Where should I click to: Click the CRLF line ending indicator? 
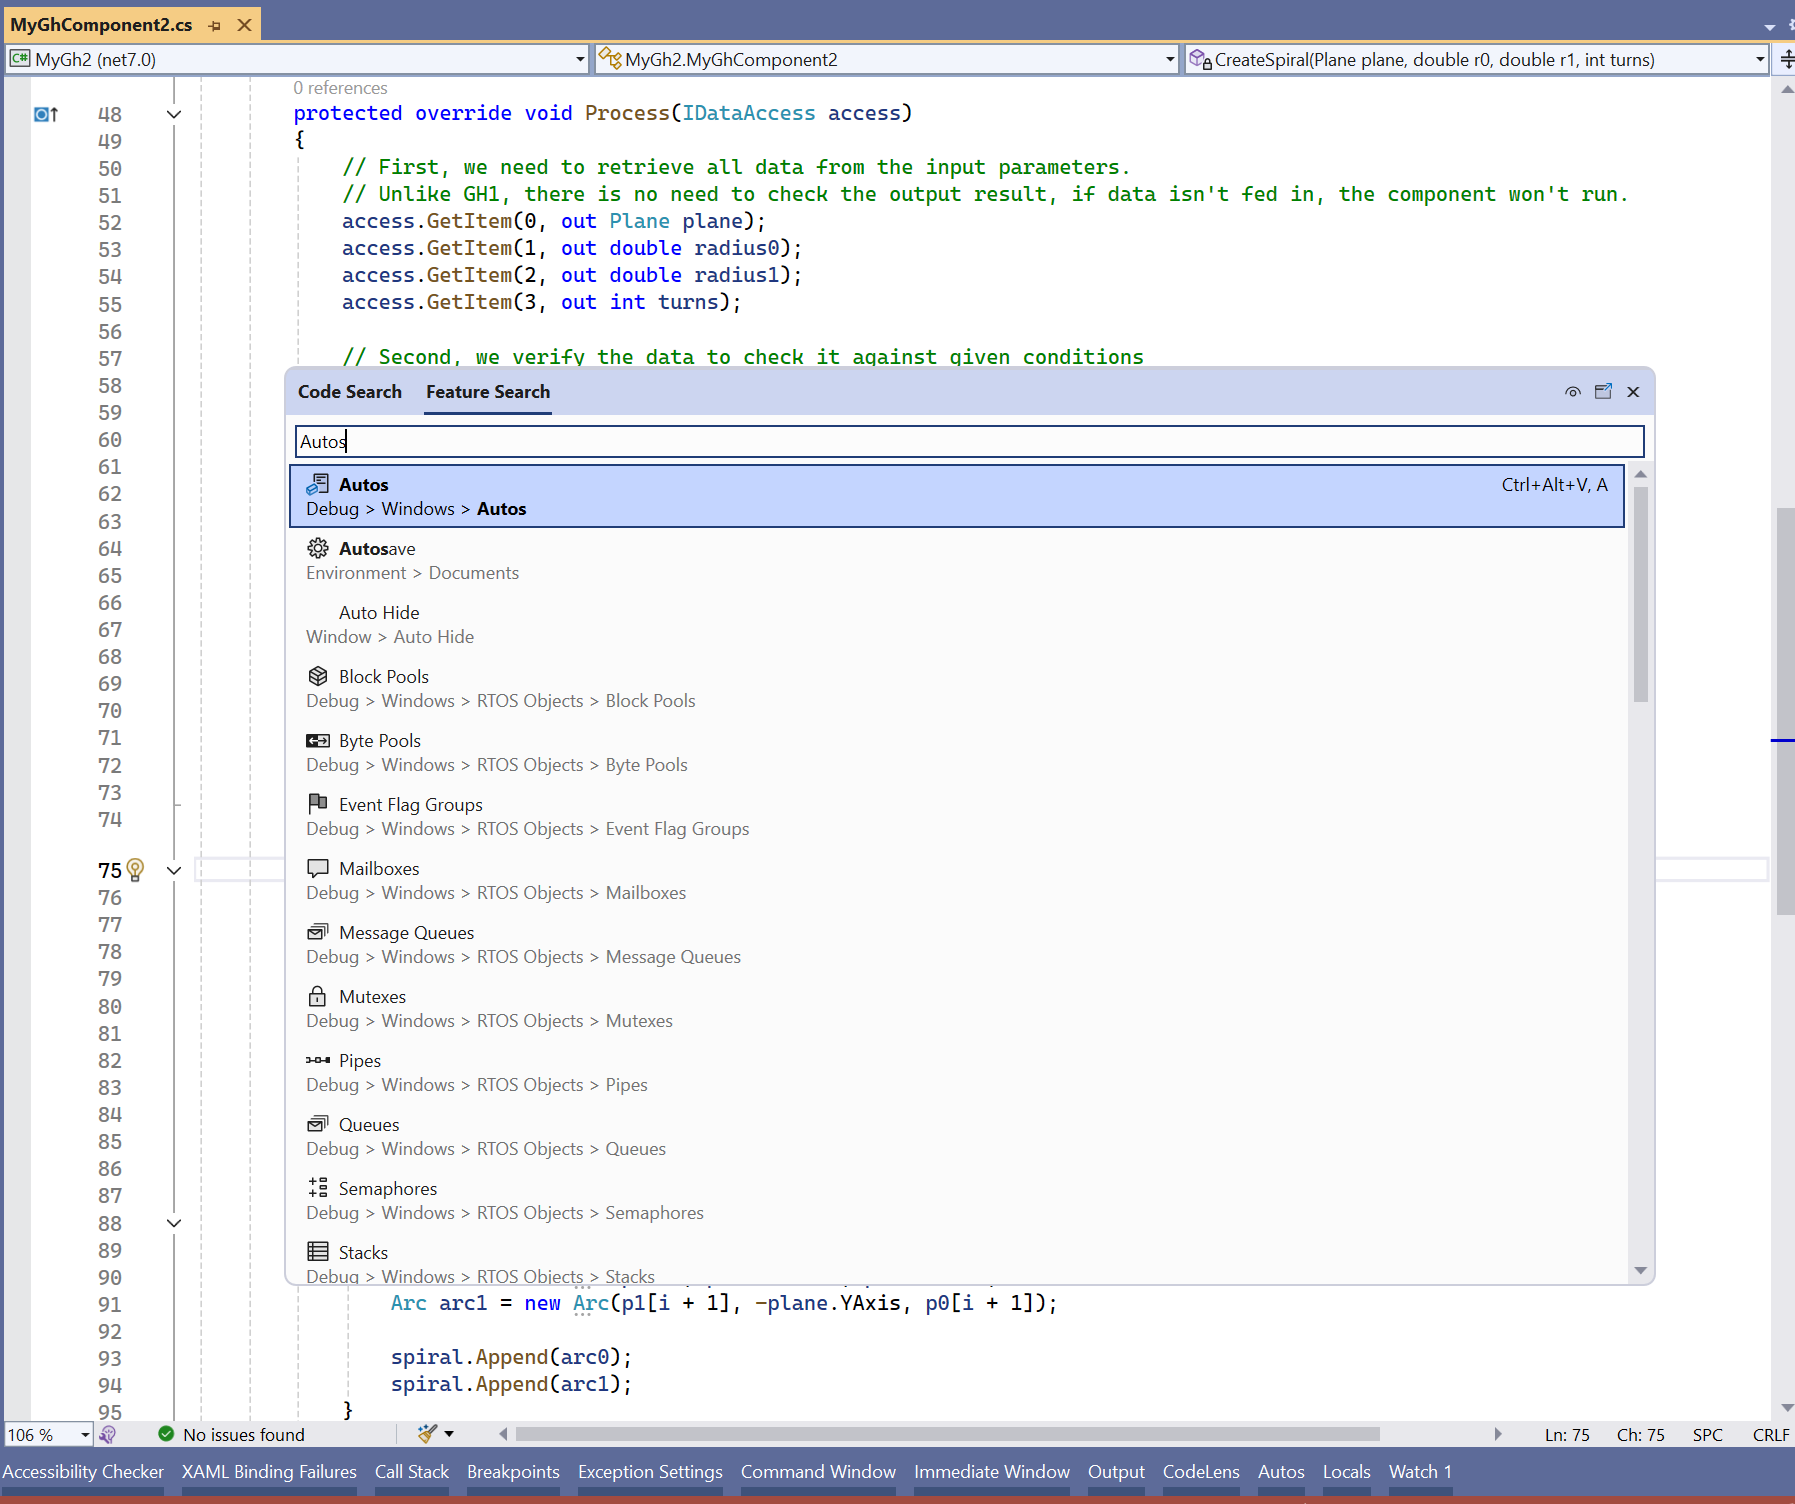click(x=1771, y=1435)
